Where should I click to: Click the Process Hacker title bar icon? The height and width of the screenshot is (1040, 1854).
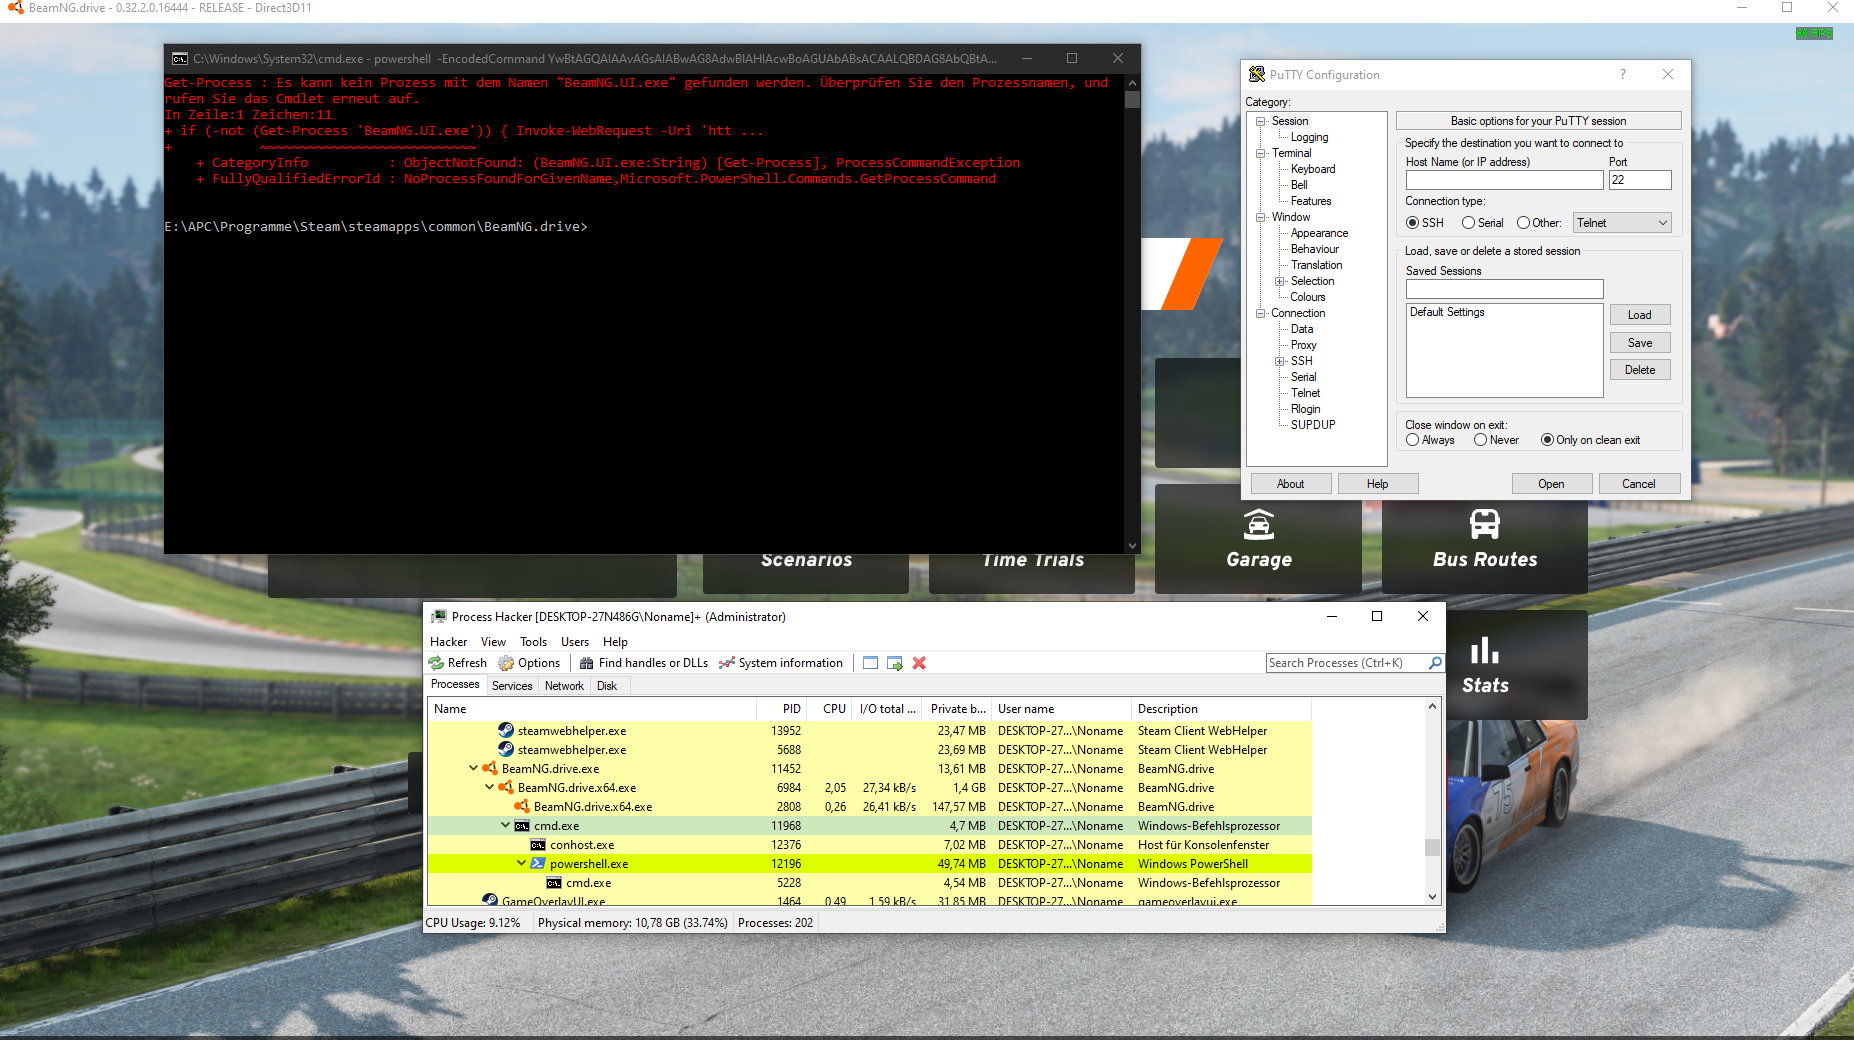tap(438, 616)
